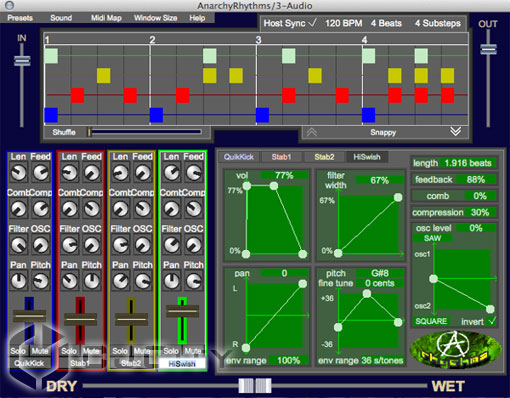Click HiSwish channel Comp knob

tap(194, 209)
